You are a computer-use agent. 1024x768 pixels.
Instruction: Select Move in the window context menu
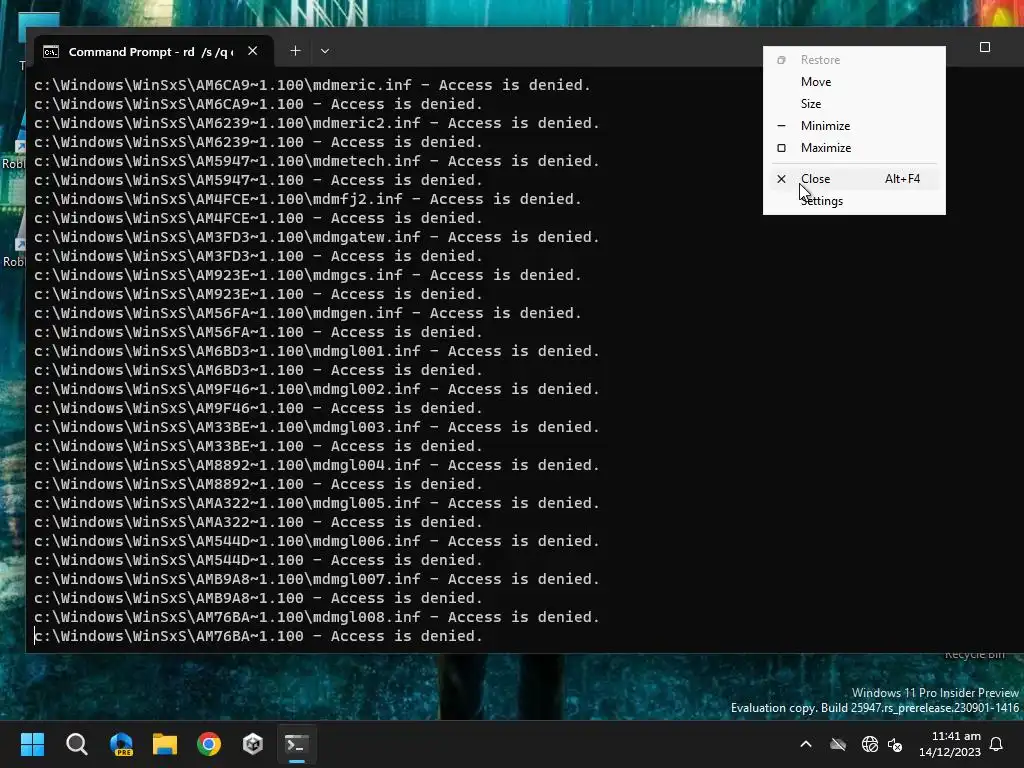click(x=854, y=82)
